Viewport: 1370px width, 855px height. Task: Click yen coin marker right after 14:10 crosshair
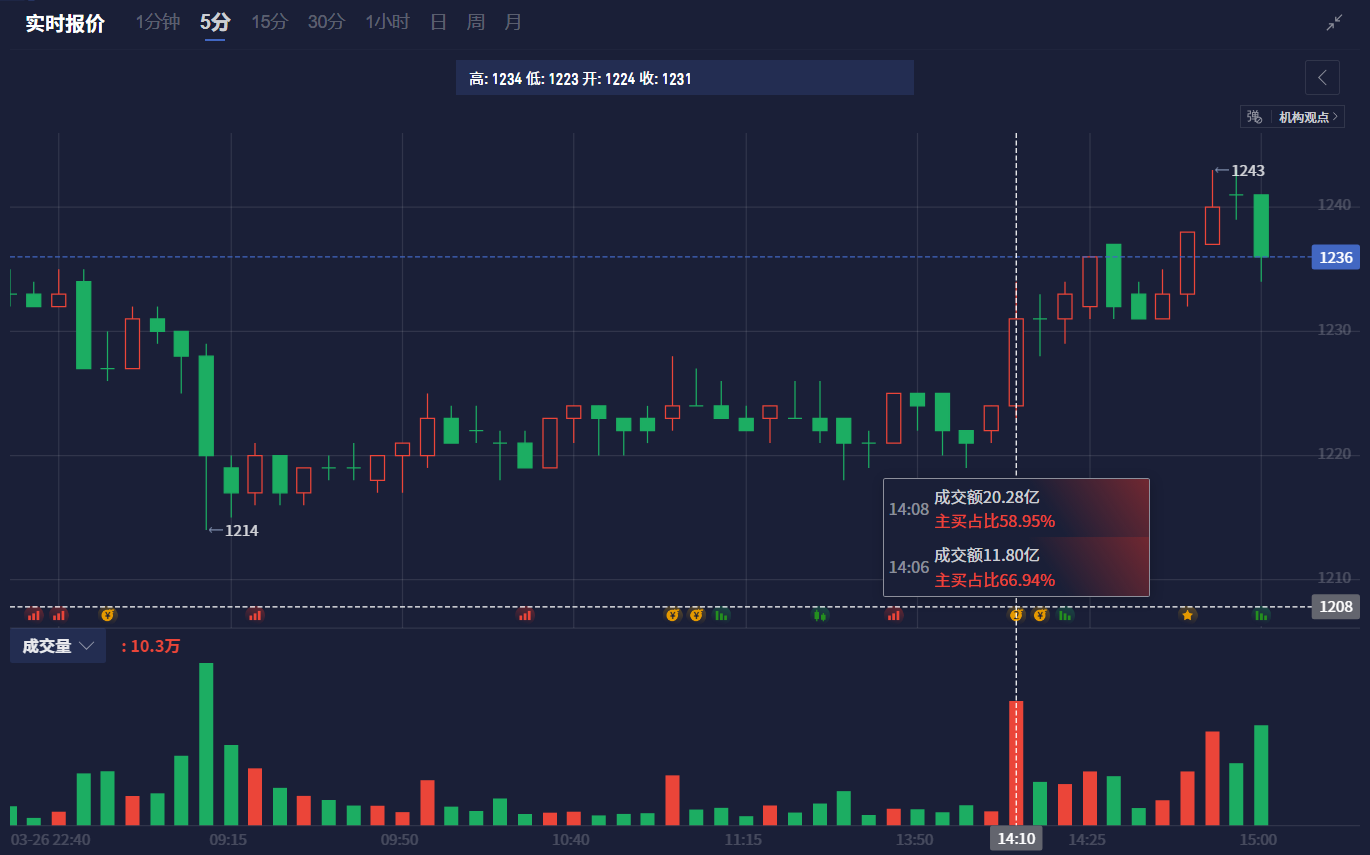[x=1040, y=614]
